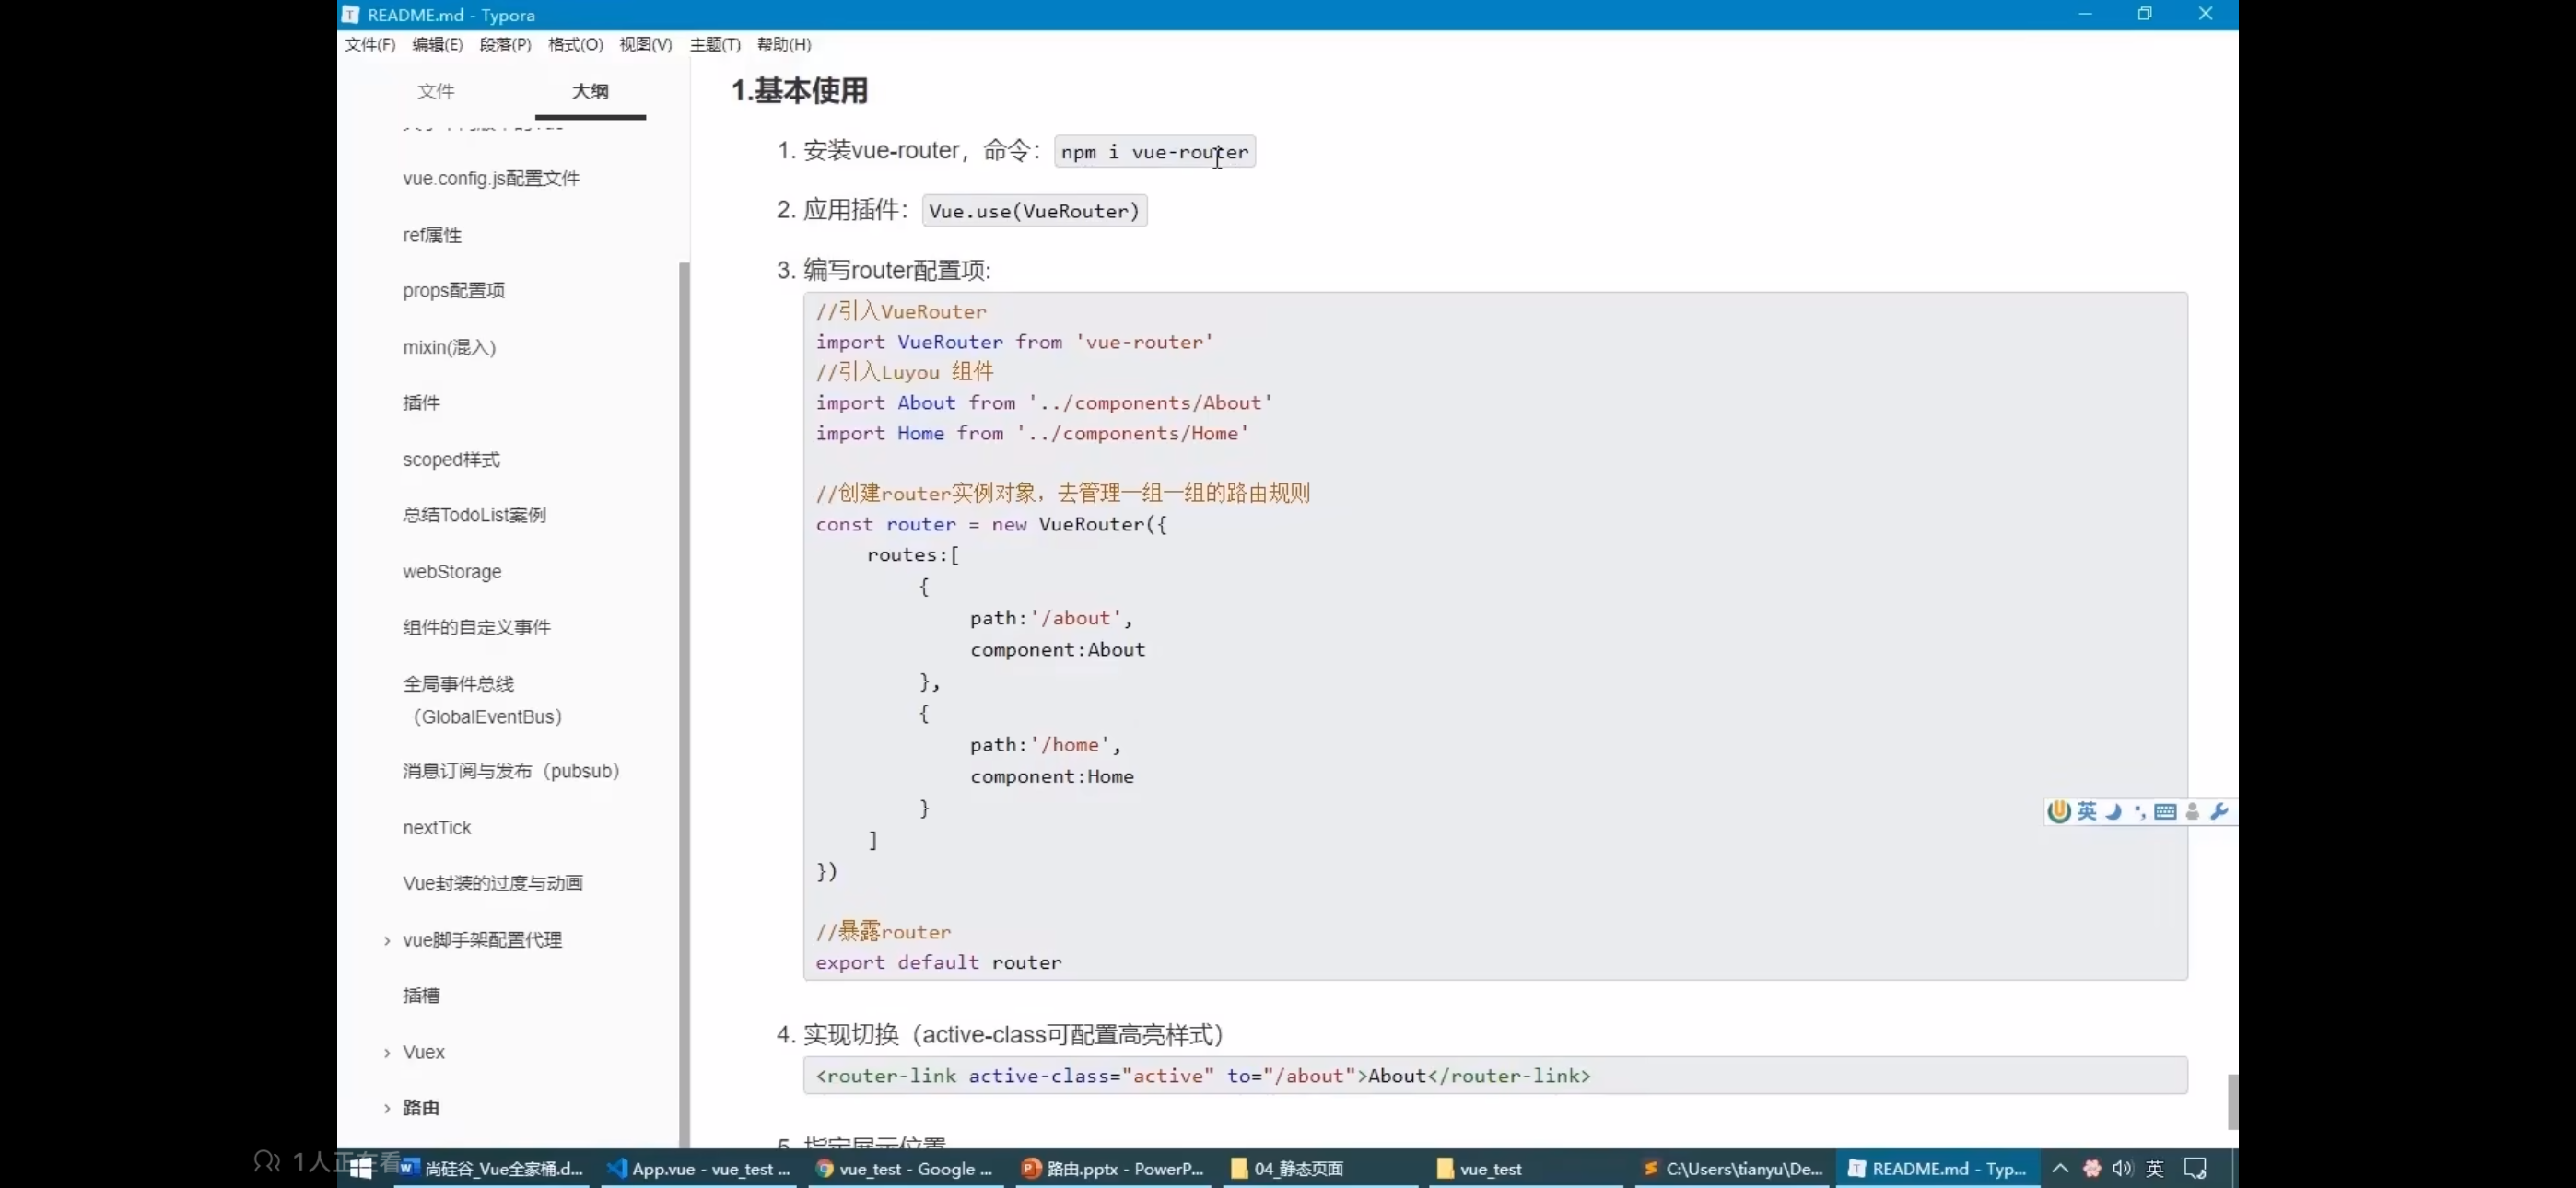
Task: Click the IME wrench settings icon
Action: click(2219, 811)
